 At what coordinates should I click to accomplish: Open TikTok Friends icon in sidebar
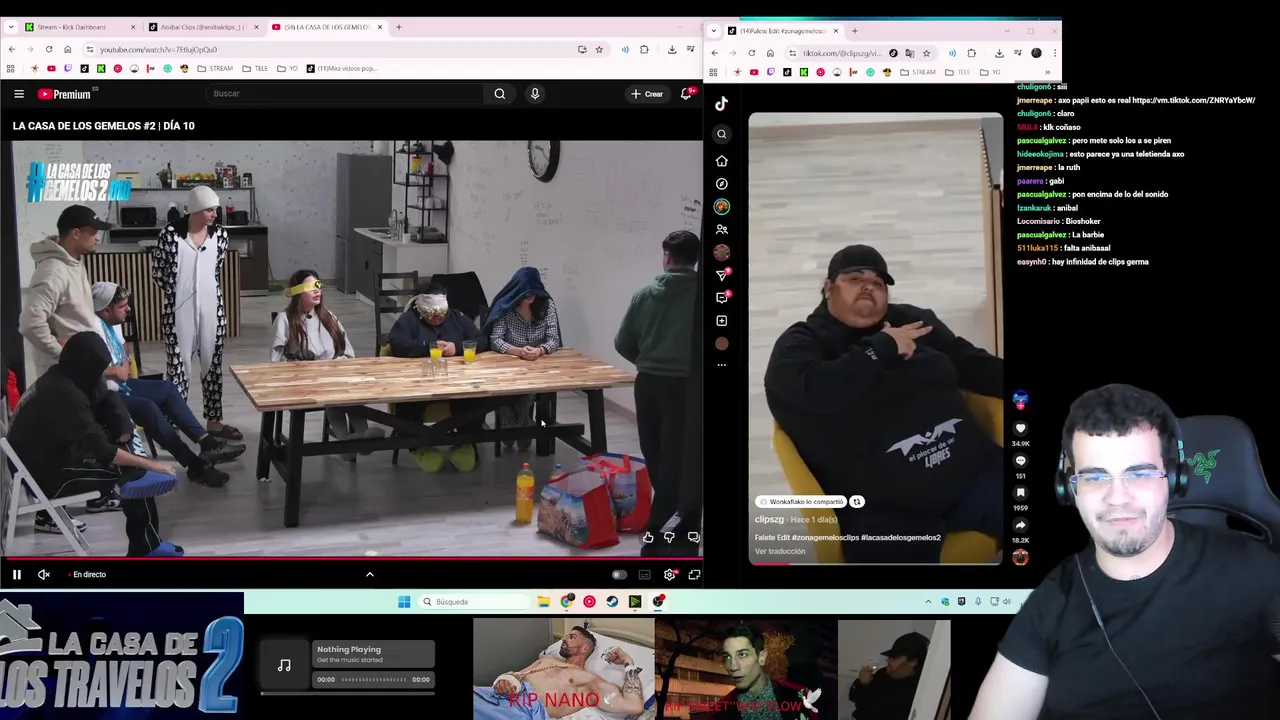(722, 230)
